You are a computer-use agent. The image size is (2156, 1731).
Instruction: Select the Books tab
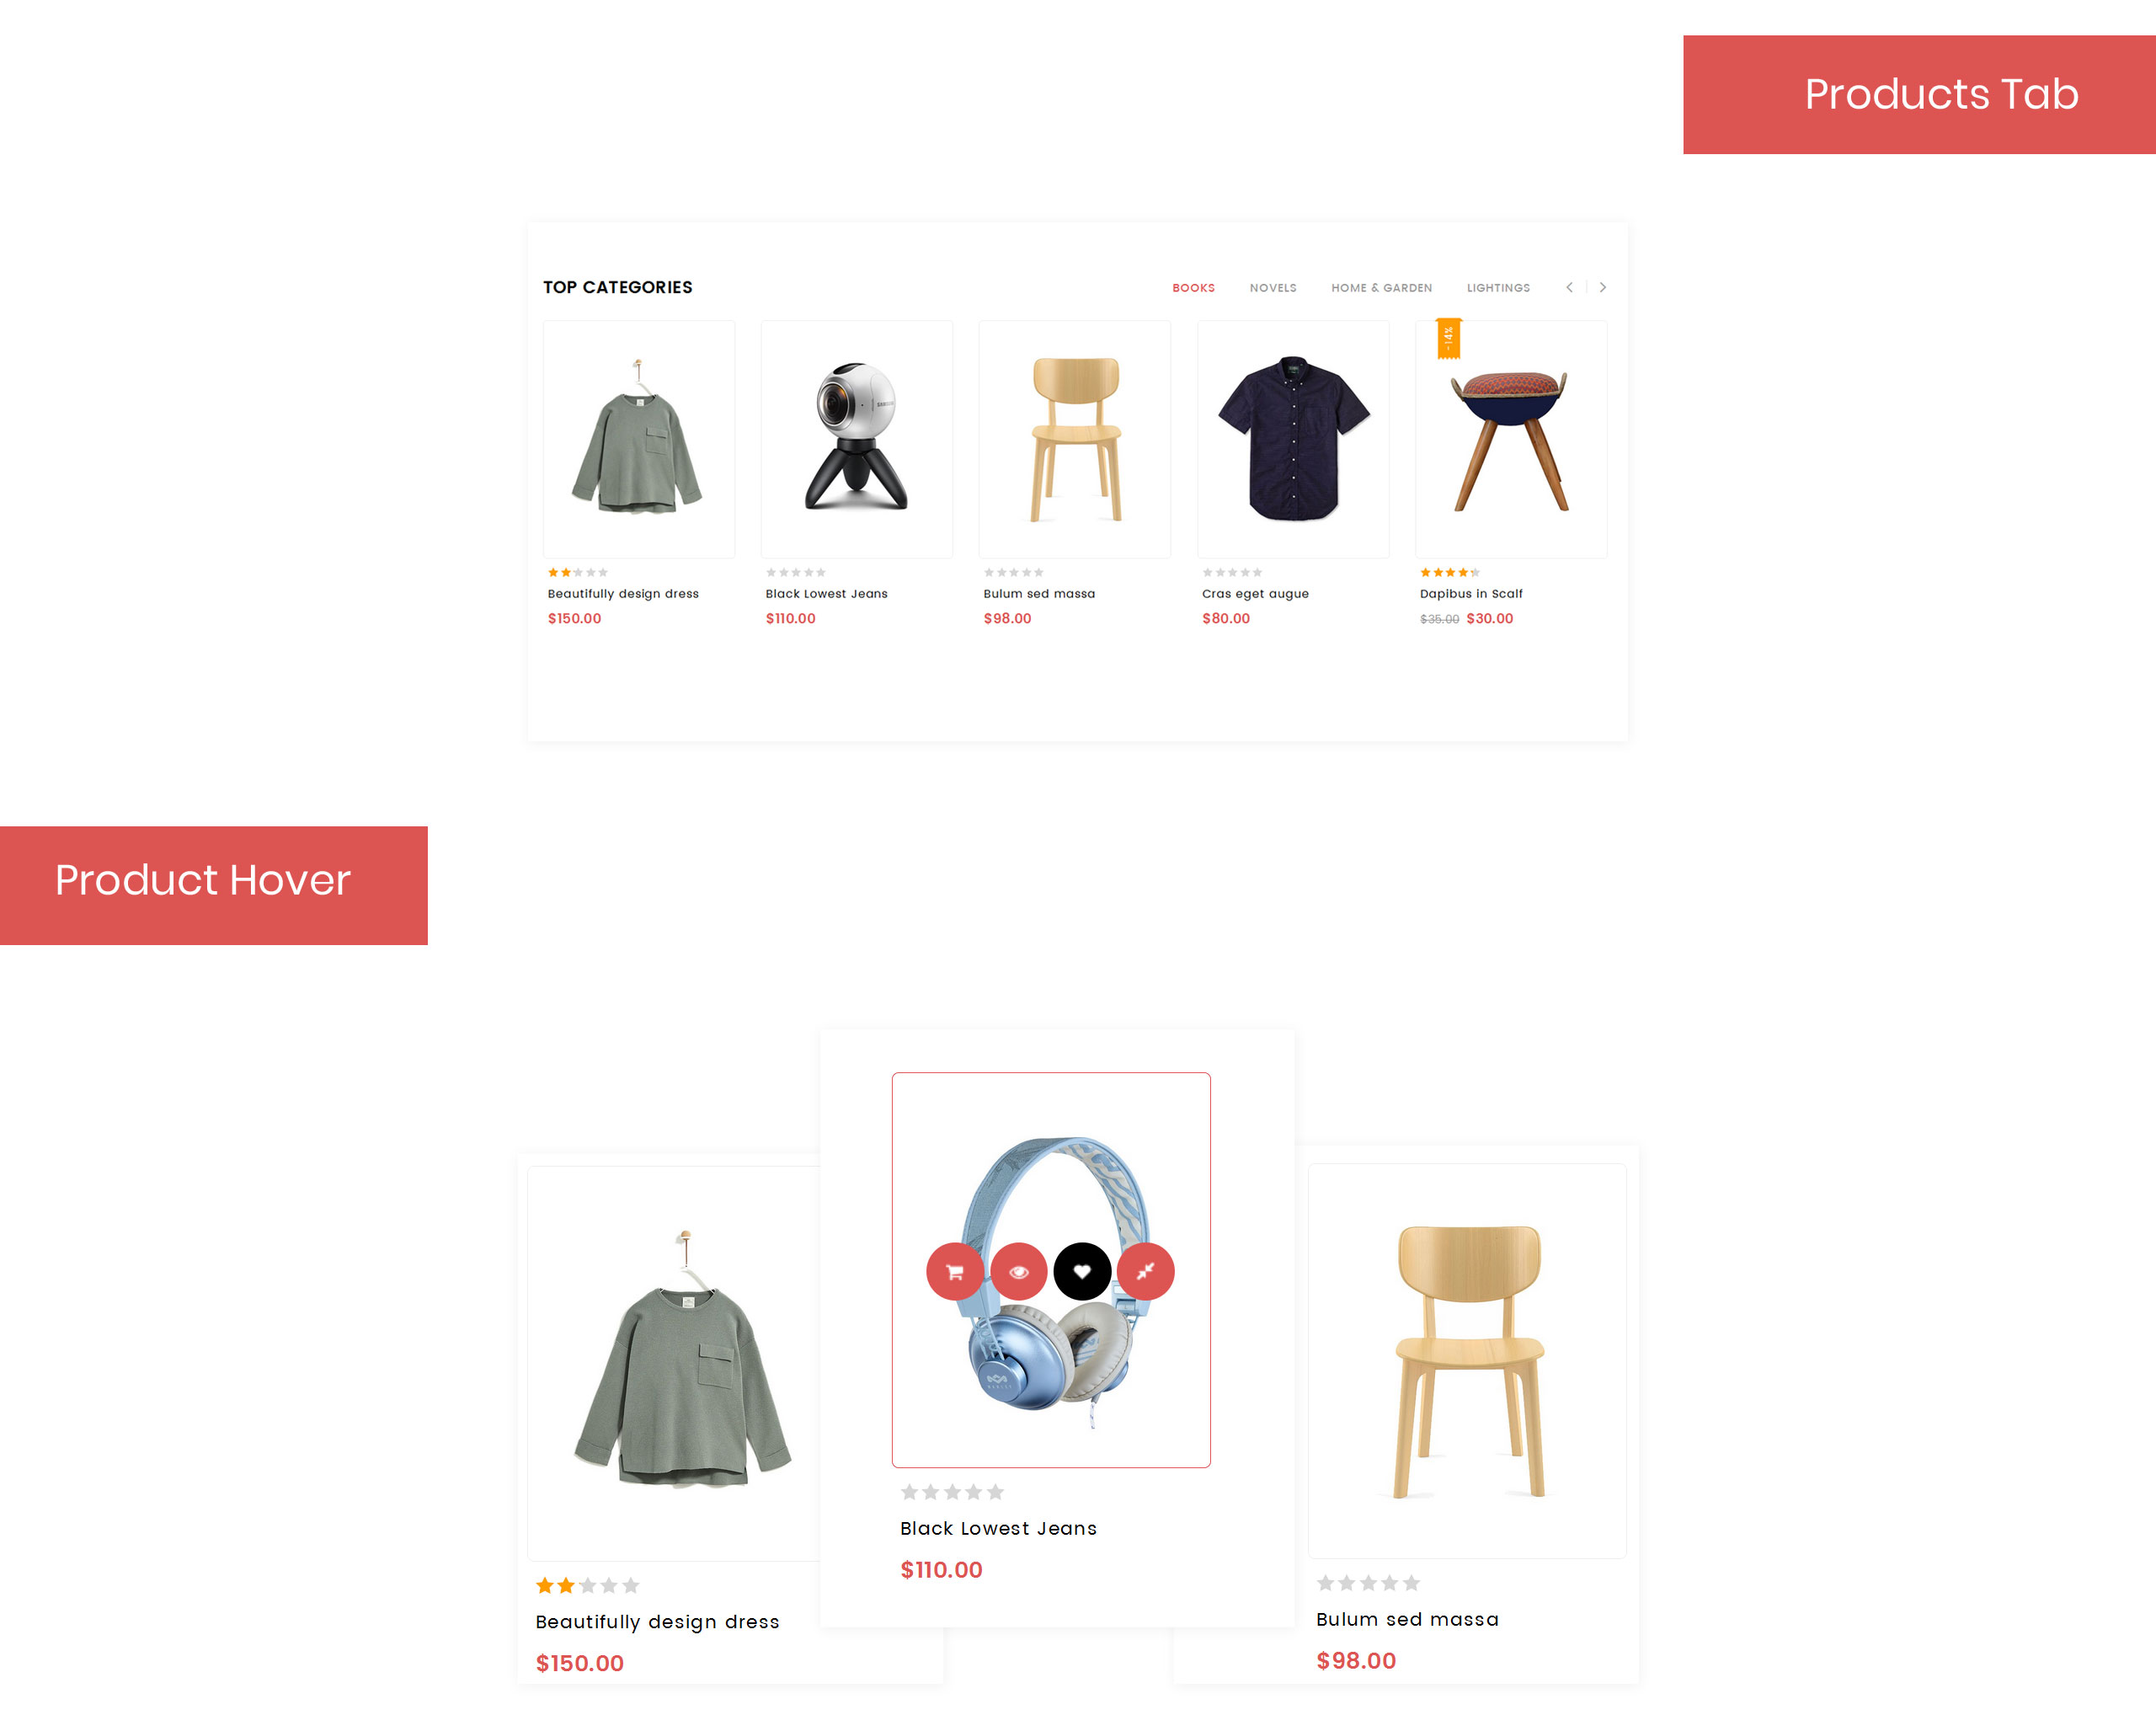click(x=1193, y=288)
